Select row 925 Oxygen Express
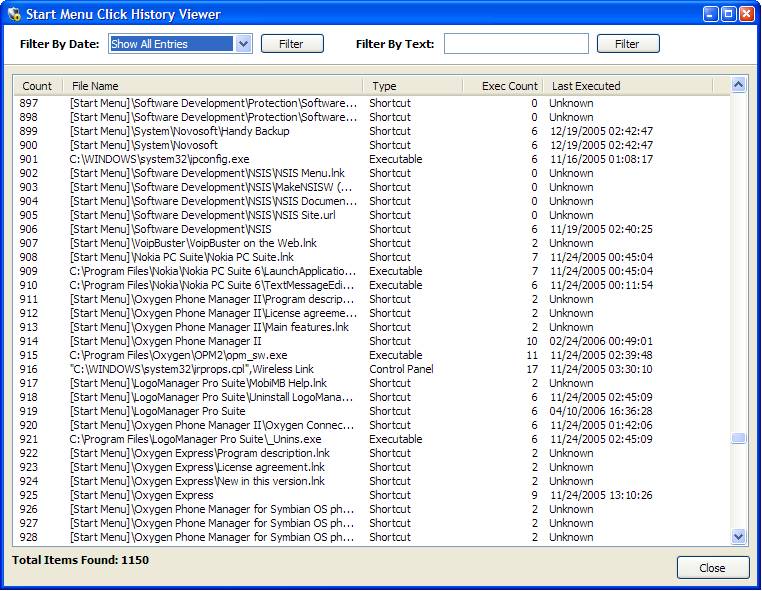 pos(372,495)
